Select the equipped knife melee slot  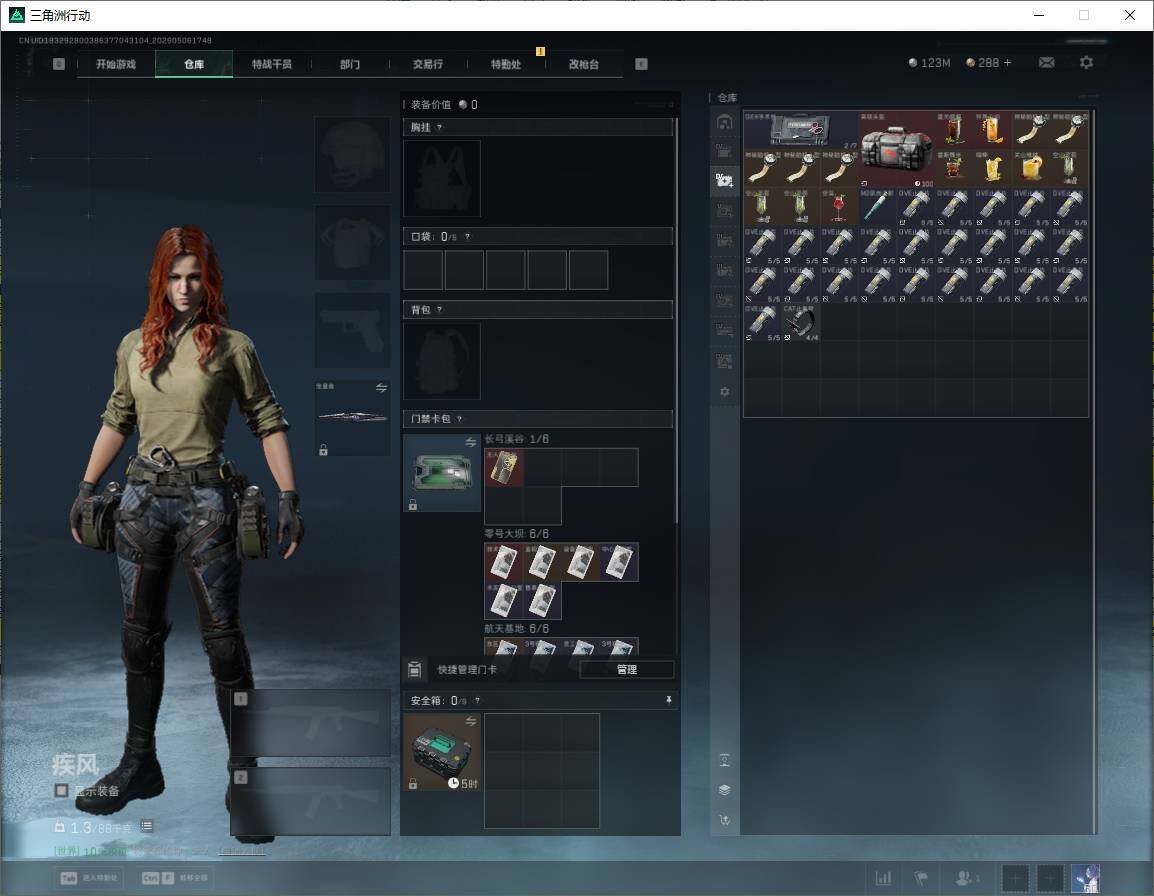(353, 417)
